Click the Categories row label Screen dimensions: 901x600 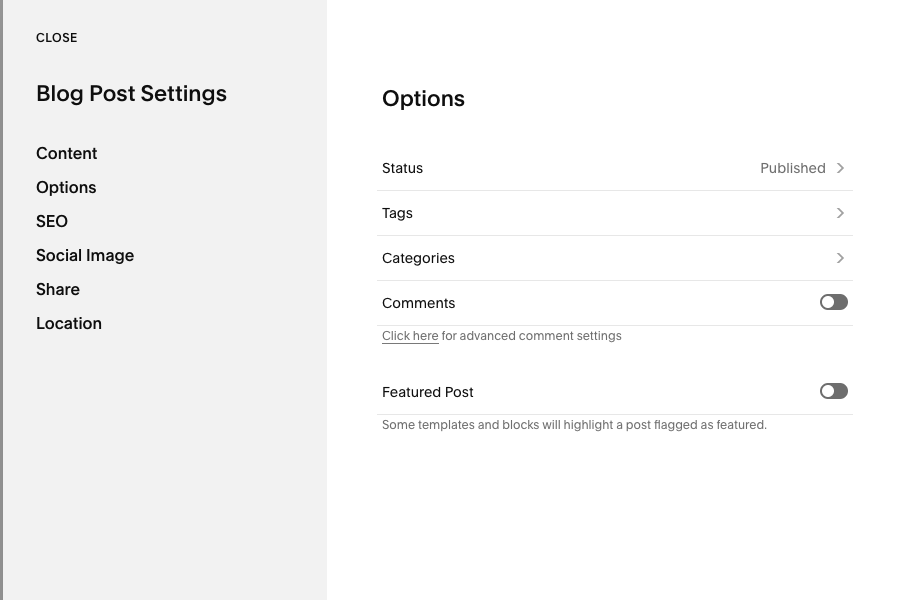[418, 258]
